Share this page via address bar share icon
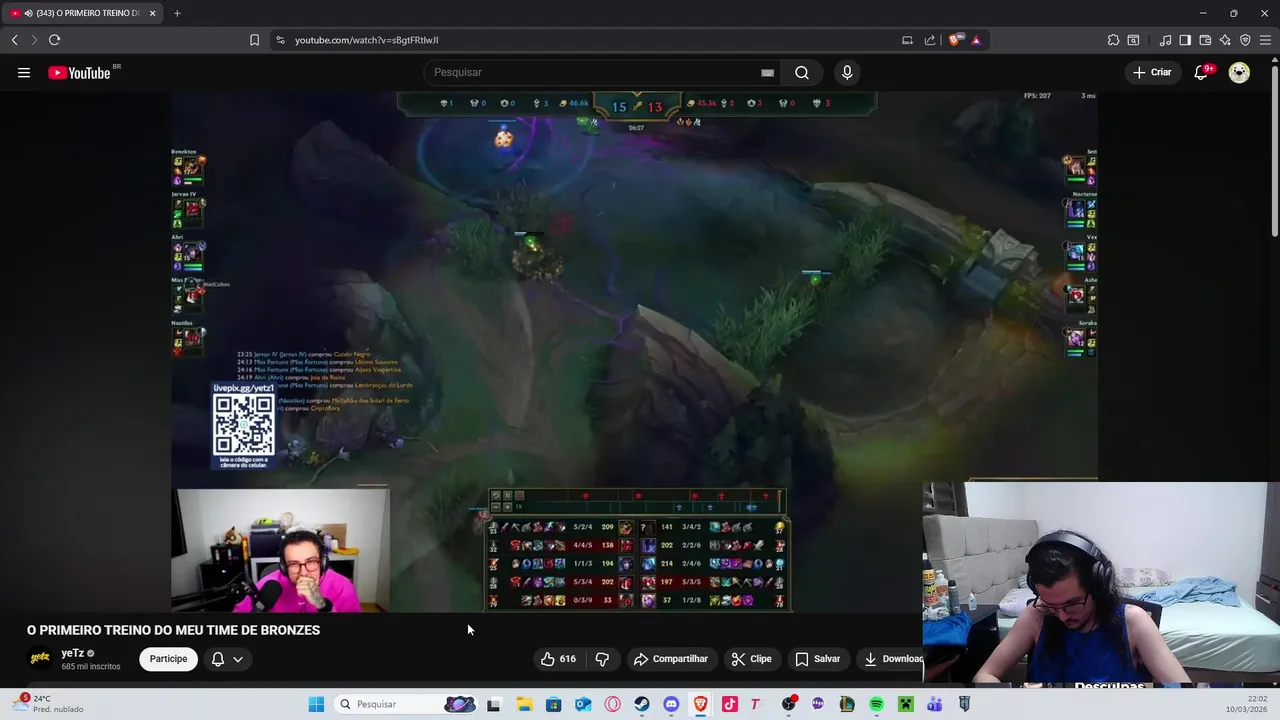 tap(930, 40)
